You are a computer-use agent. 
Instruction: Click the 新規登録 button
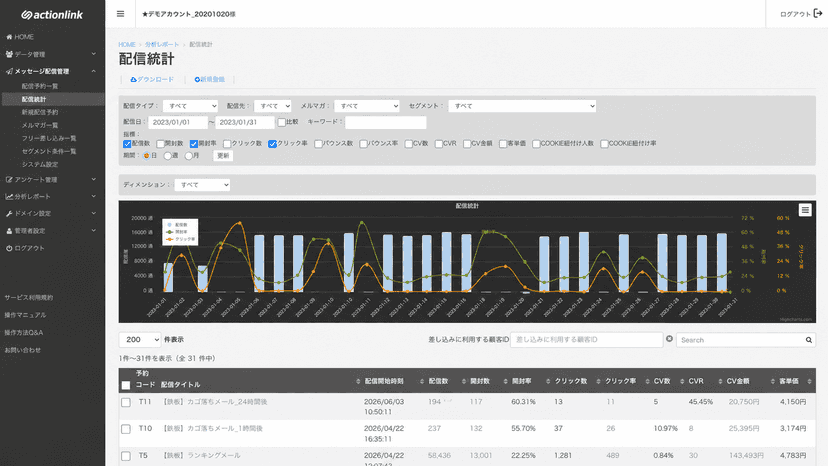[210, 79]
